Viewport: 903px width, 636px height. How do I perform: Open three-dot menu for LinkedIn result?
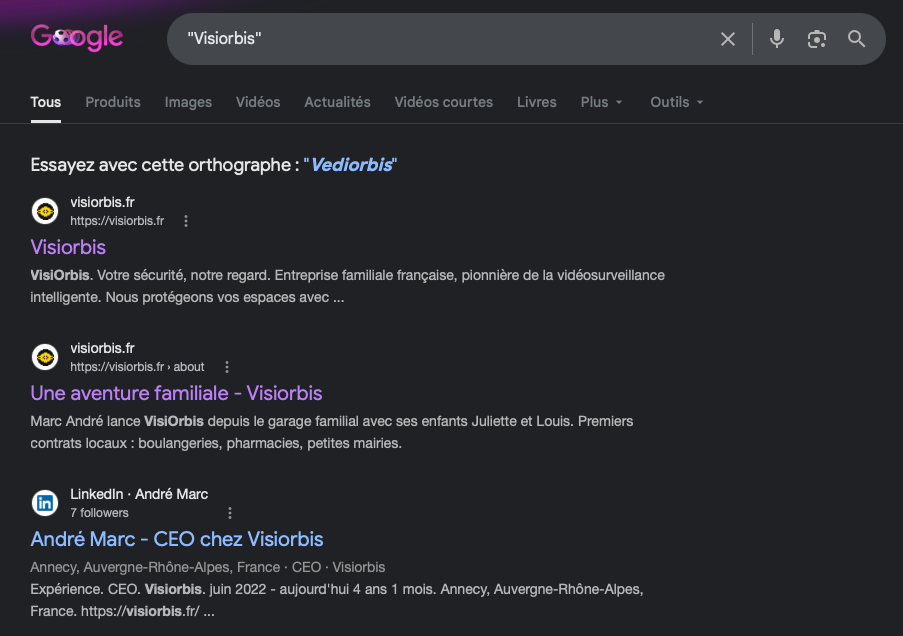230,513
